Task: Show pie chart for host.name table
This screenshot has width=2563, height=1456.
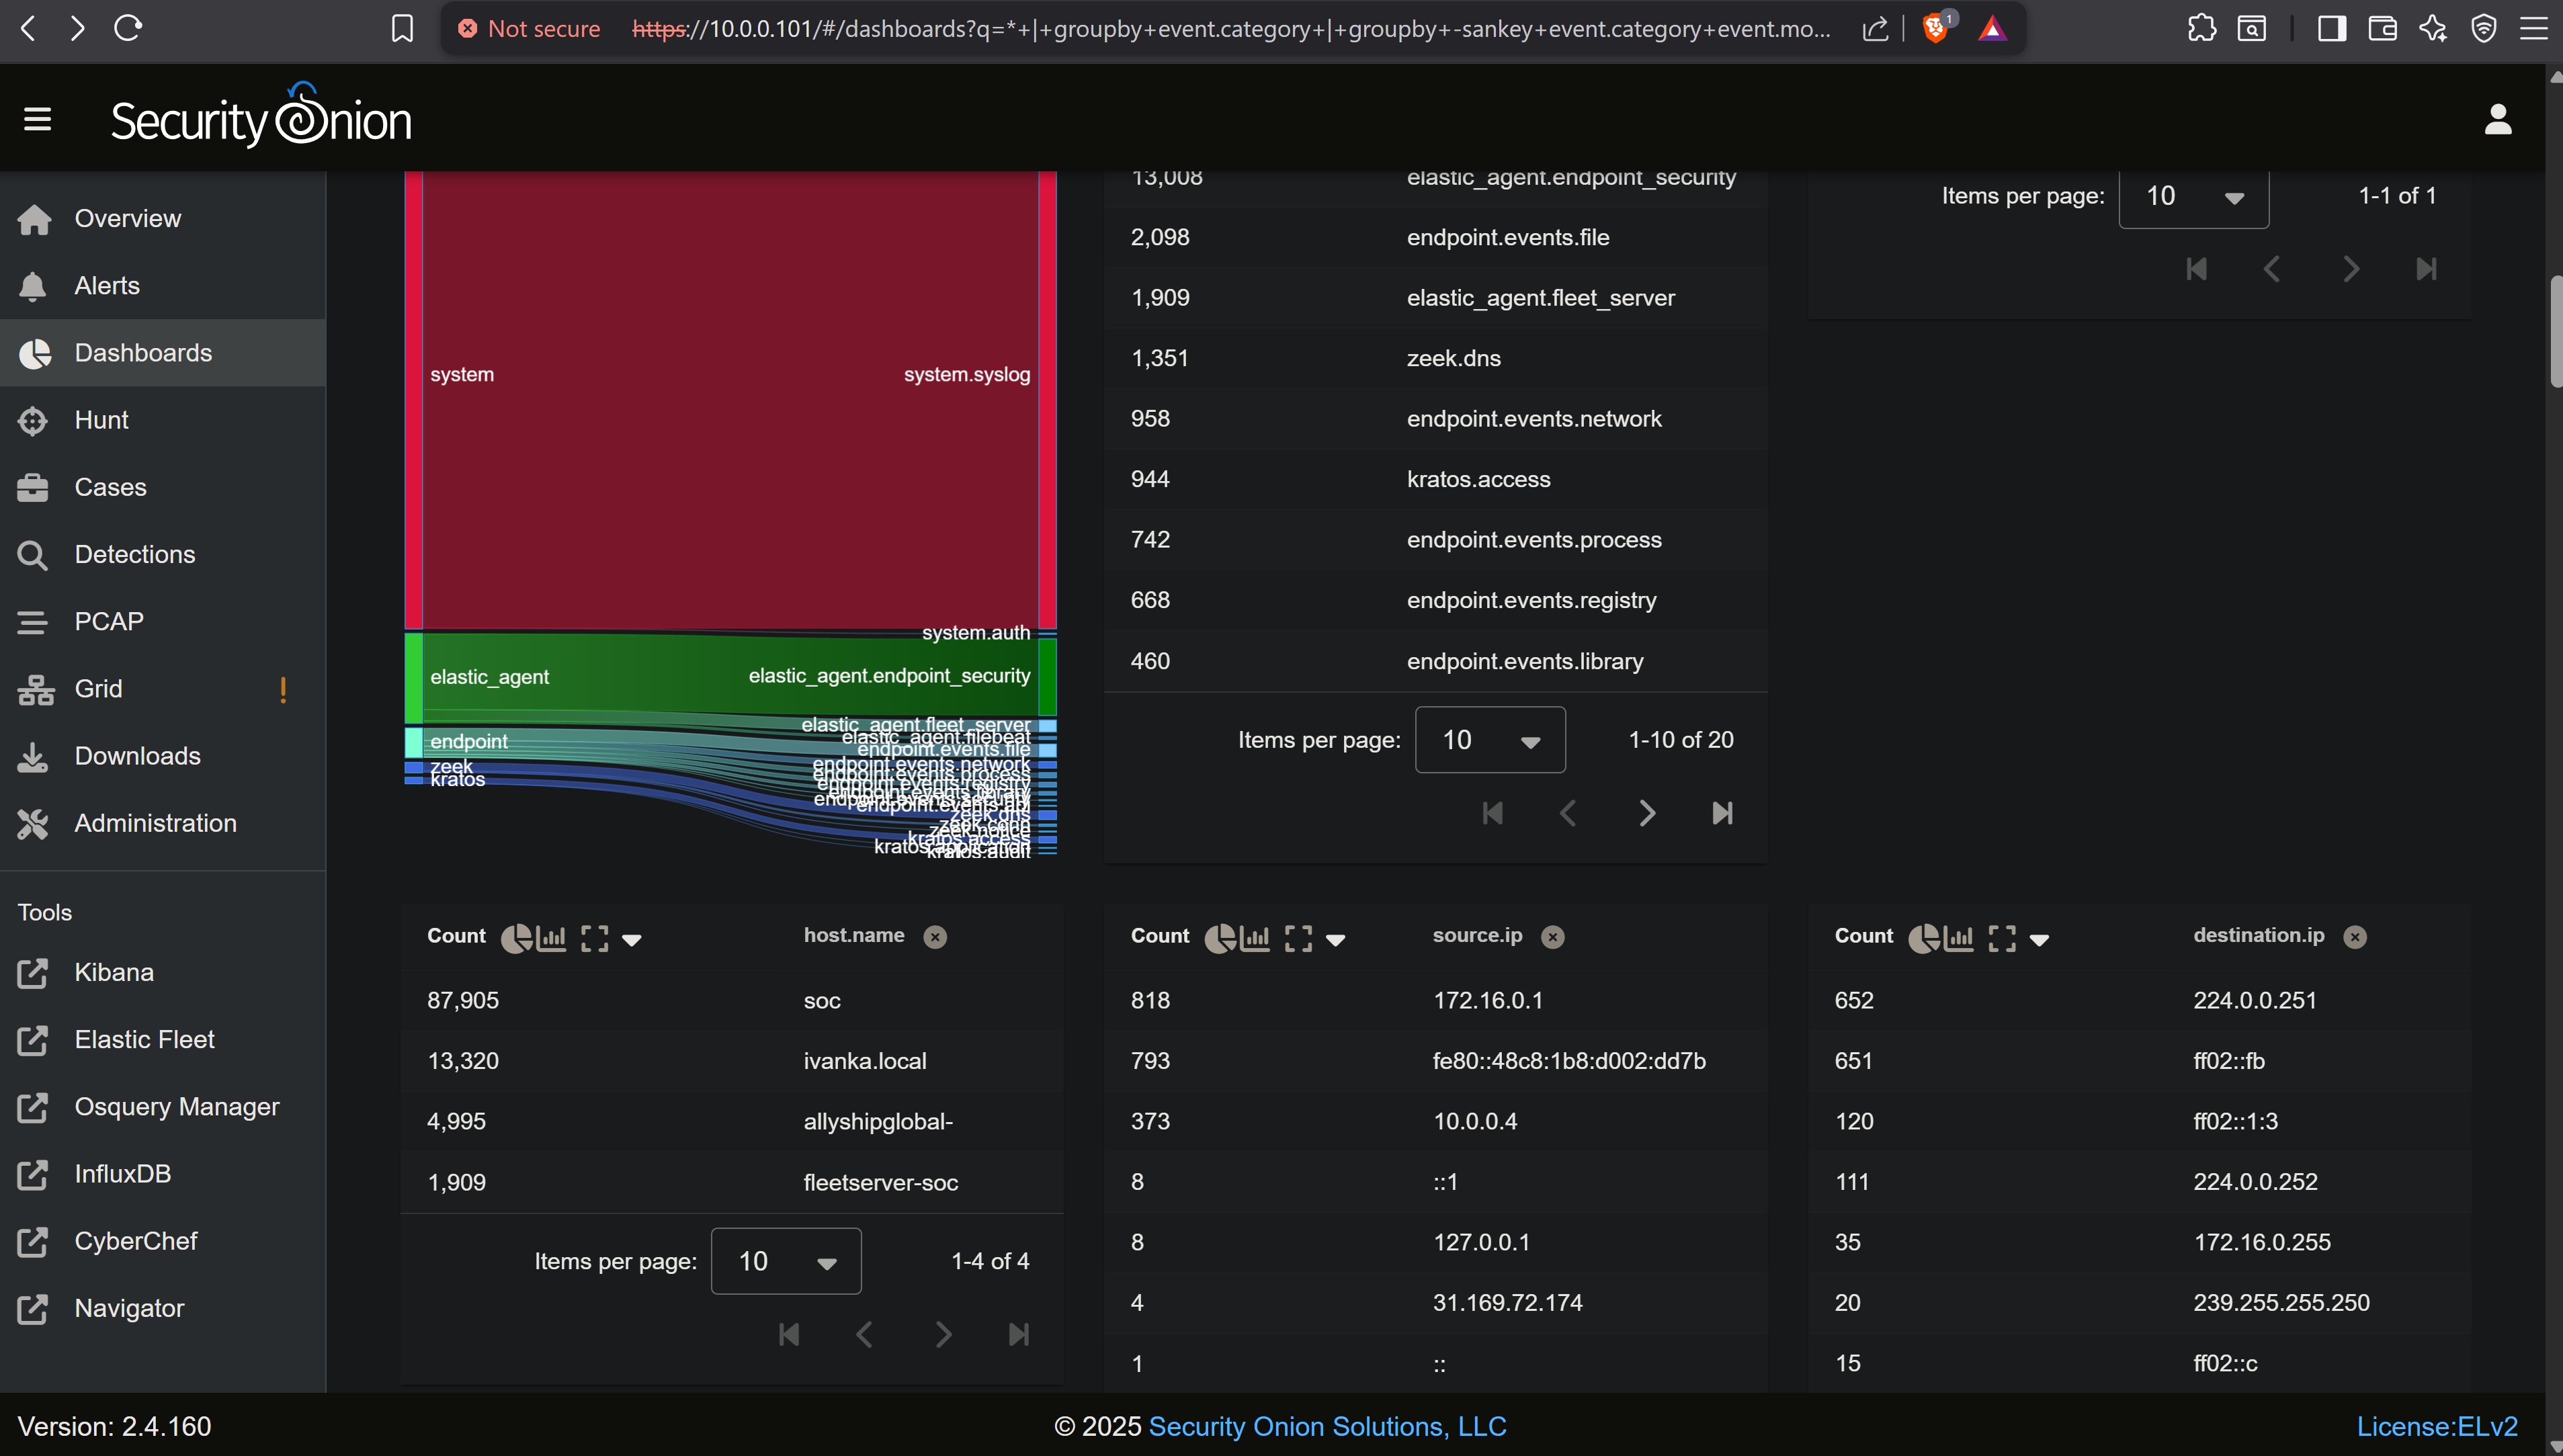Action: pyautogui.click(x=516, y=937)
